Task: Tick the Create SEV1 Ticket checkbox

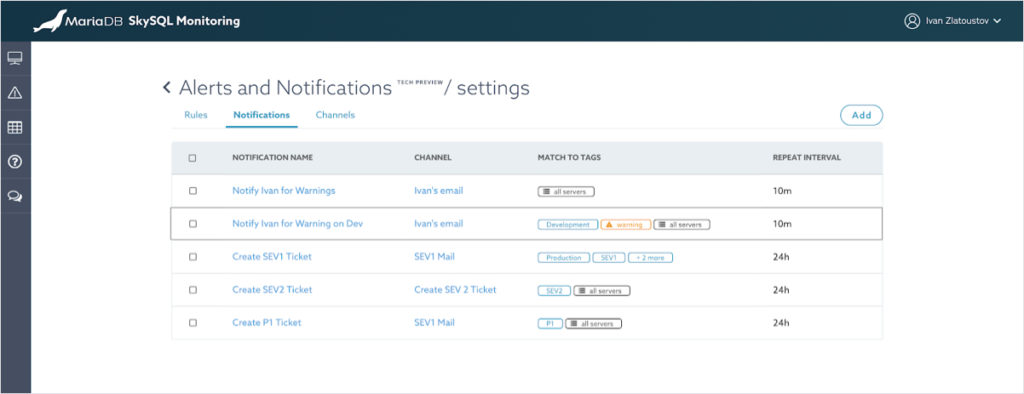Action: (x=192, y=257)
